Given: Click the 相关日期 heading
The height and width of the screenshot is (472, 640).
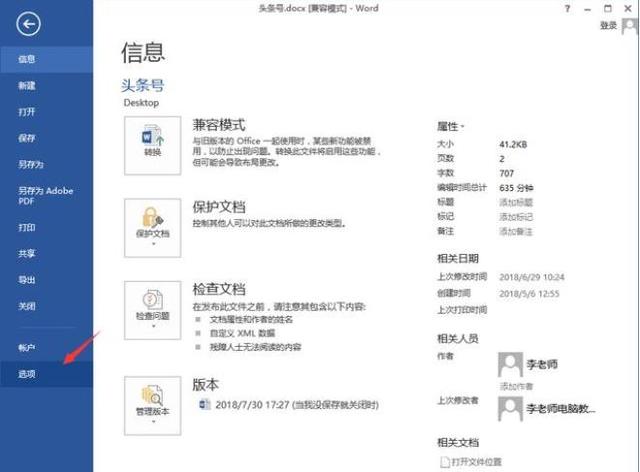Looking at the screenshot, I should tap(458, 258).
